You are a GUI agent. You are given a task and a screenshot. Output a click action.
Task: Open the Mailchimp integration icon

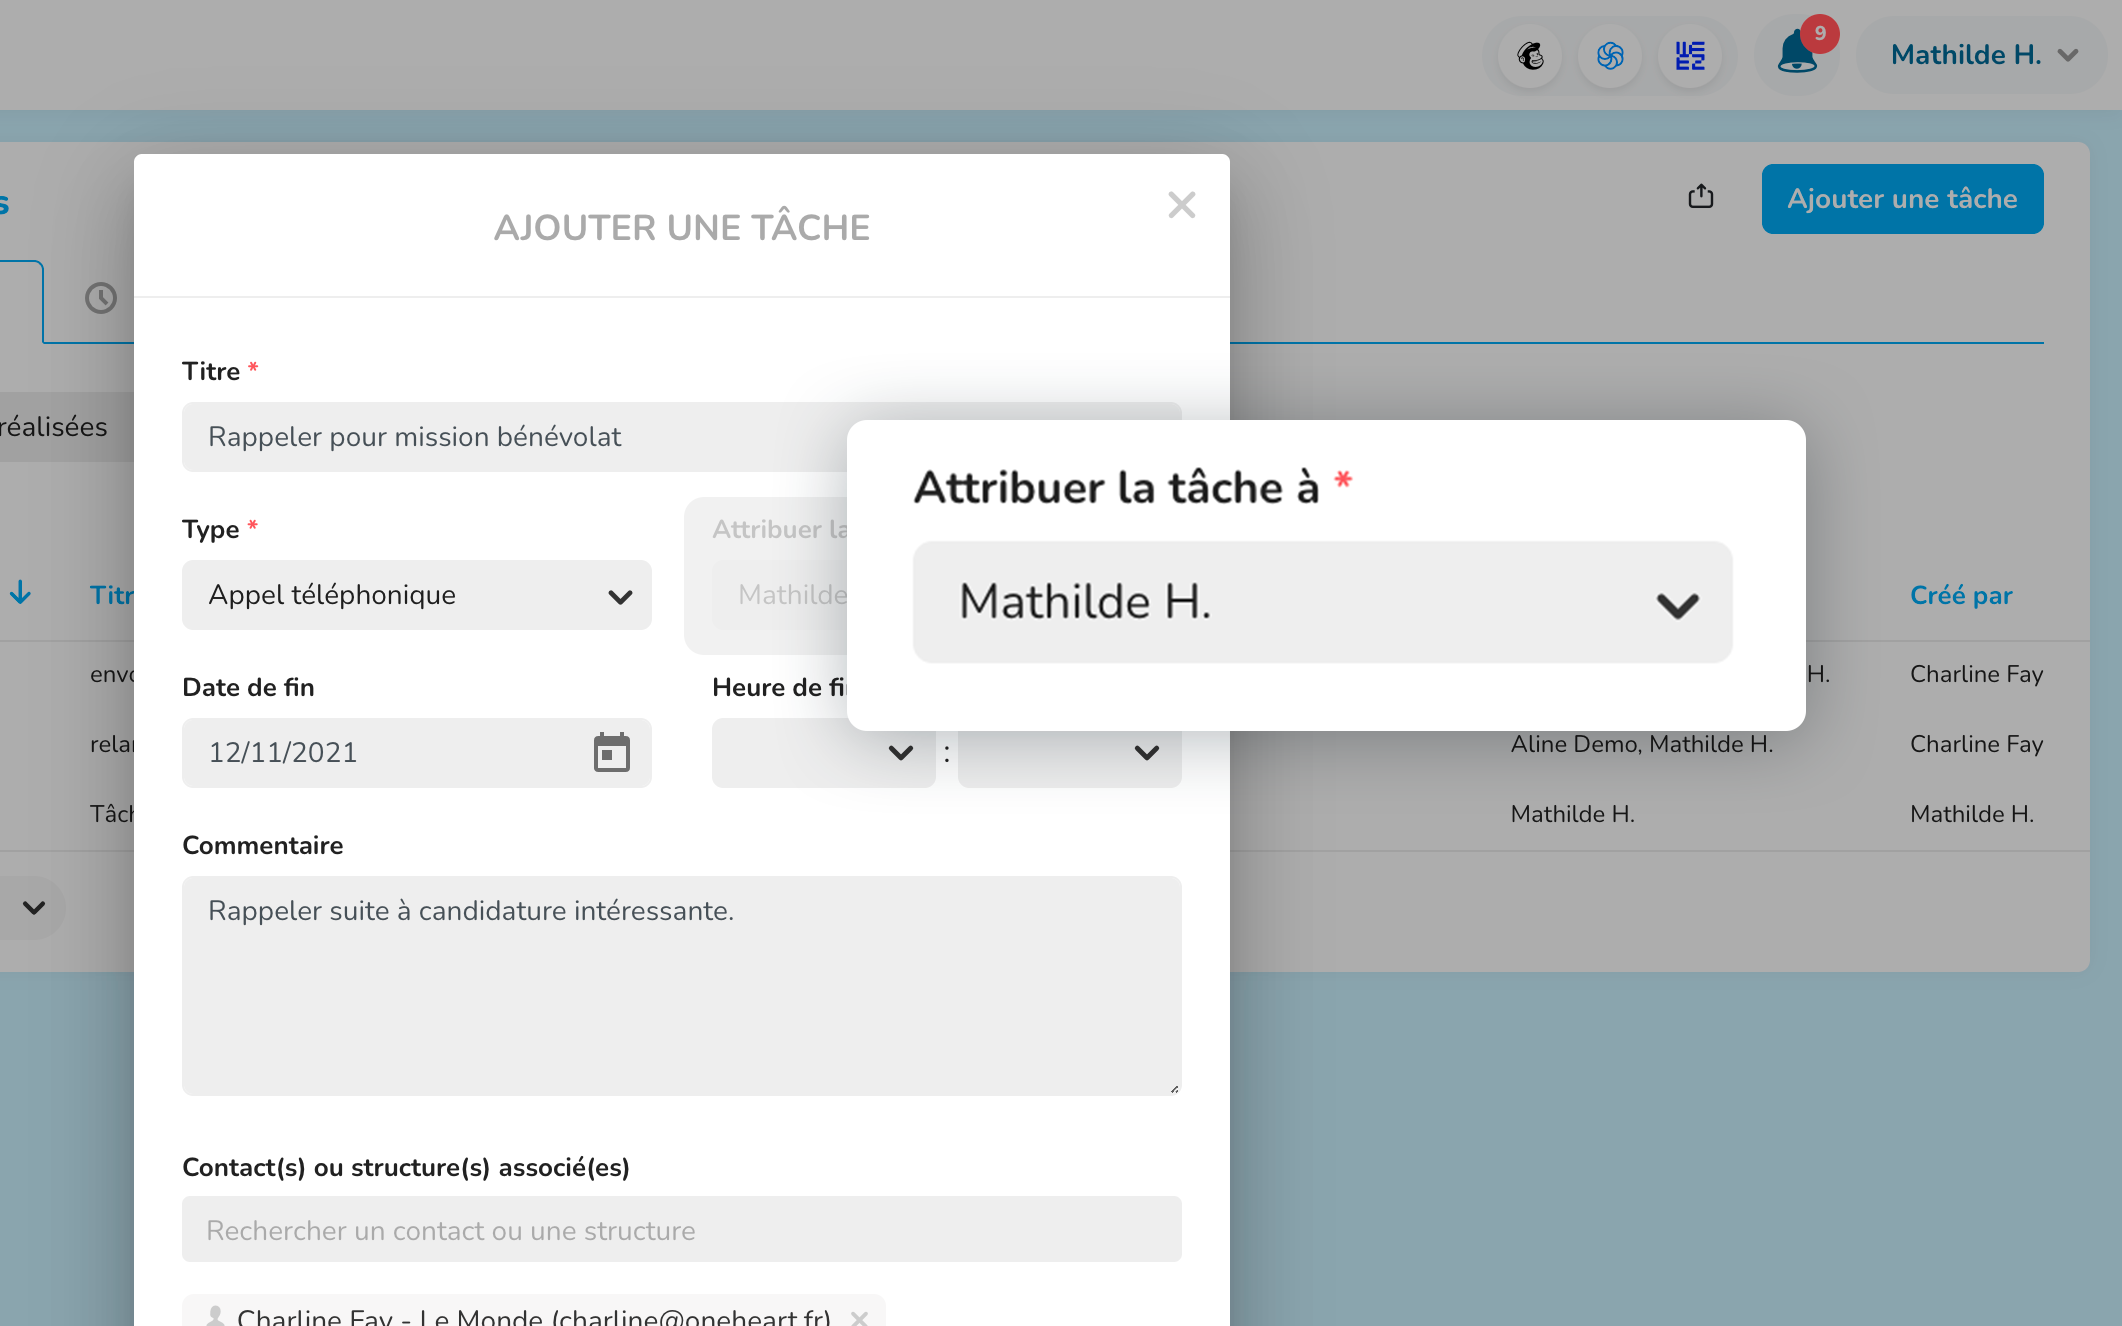pos(1530,56)
